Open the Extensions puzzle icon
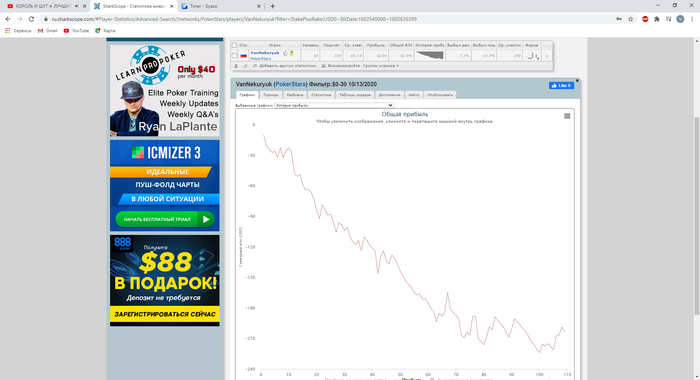700x380 pixels. click(x=657, y=19)
